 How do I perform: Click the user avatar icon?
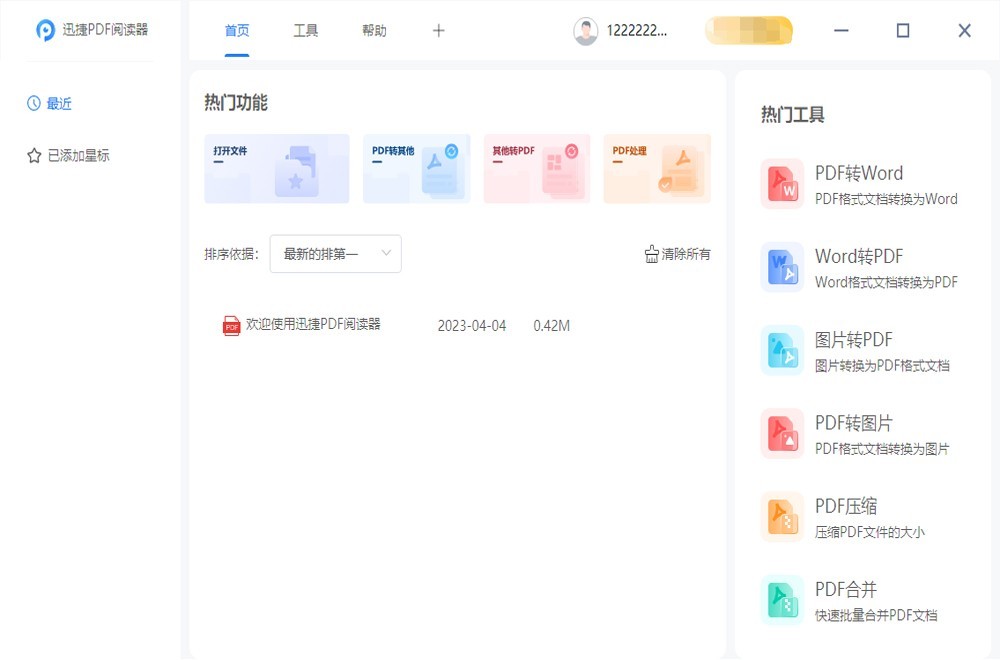point(585,31)
